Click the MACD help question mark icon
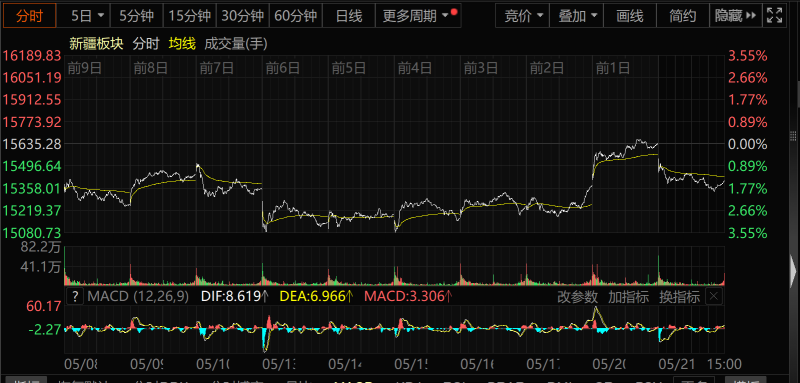This screenshot has height=383, width=800. [75, 296]
